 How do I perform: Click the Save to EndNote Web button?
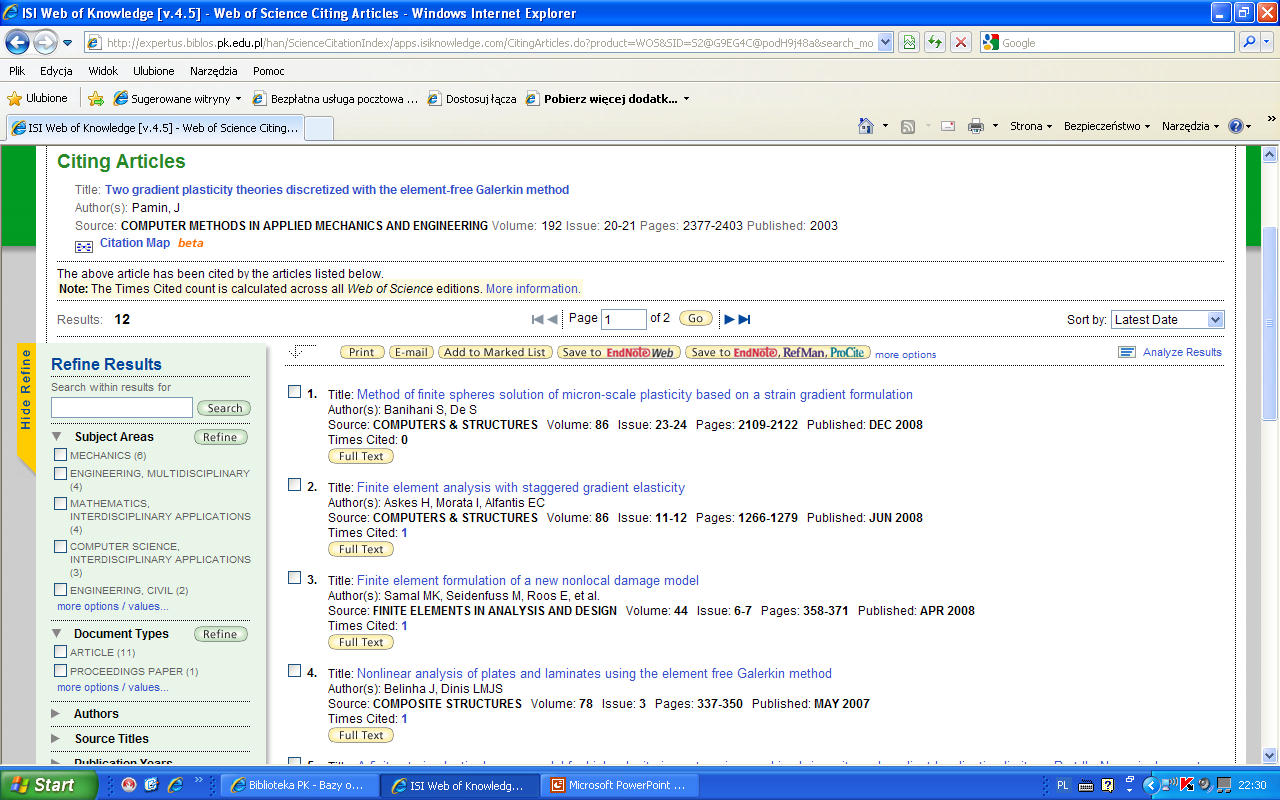pyautogui.click(x=618, y=352)
